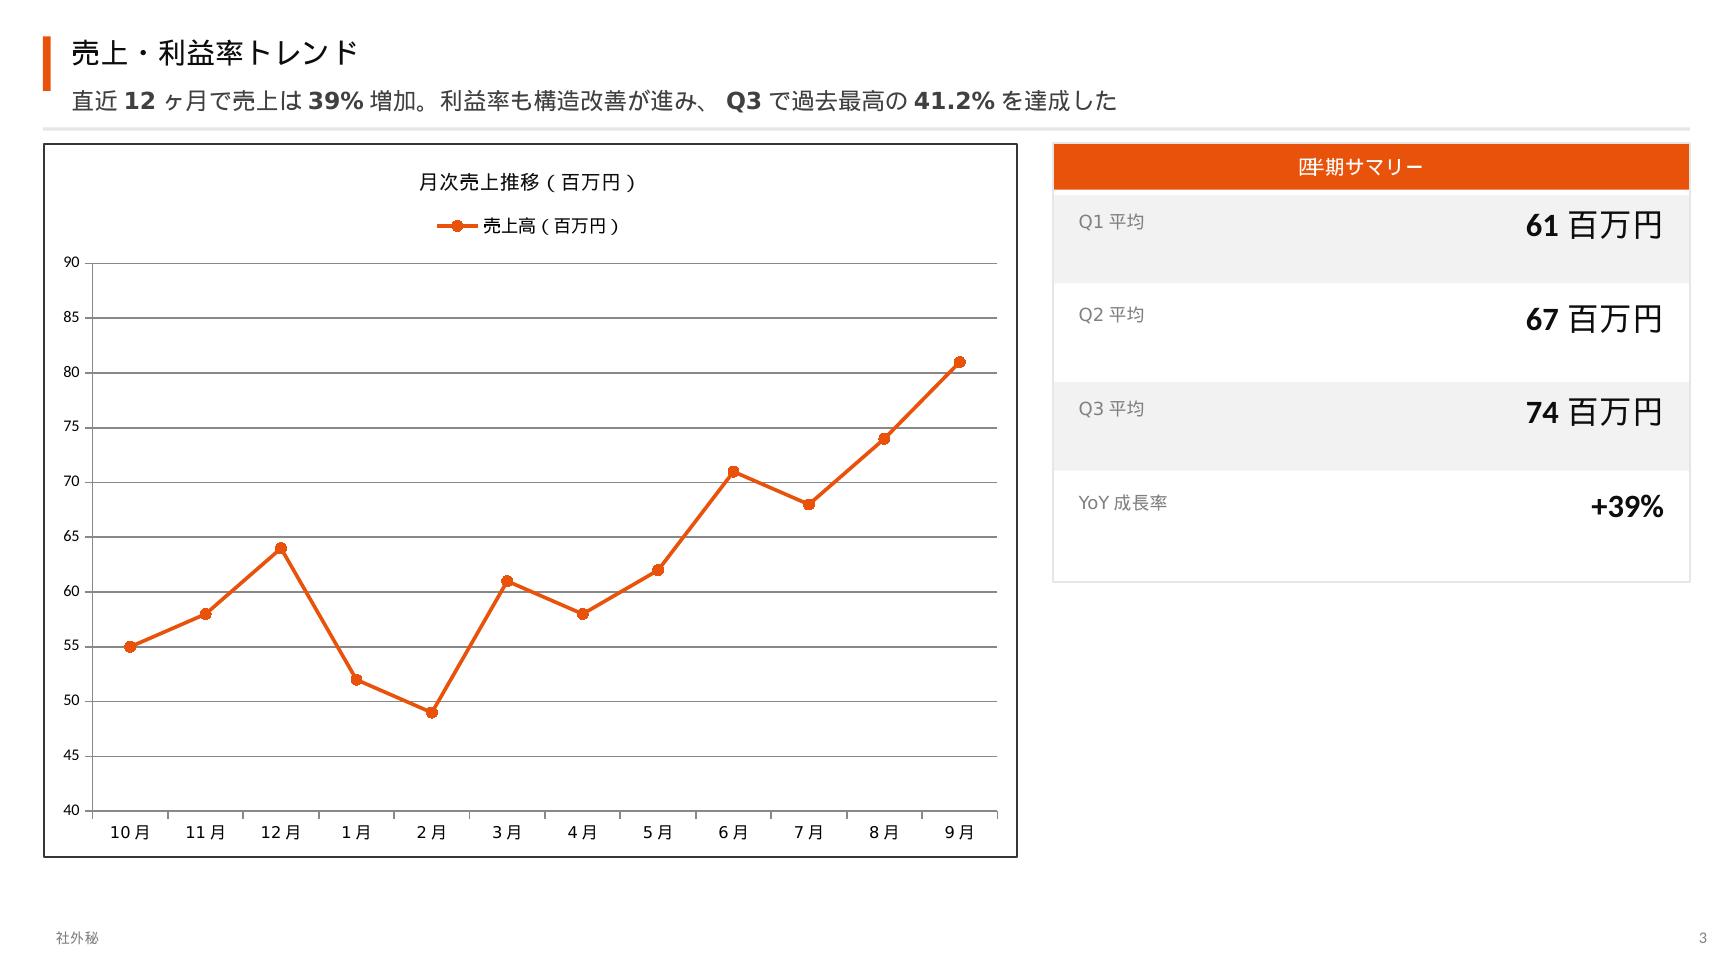Image resolution: width=1734 pixels, height=975 pixels.
Task: Click the 9月 data point on the line
Action: (959, 362)
